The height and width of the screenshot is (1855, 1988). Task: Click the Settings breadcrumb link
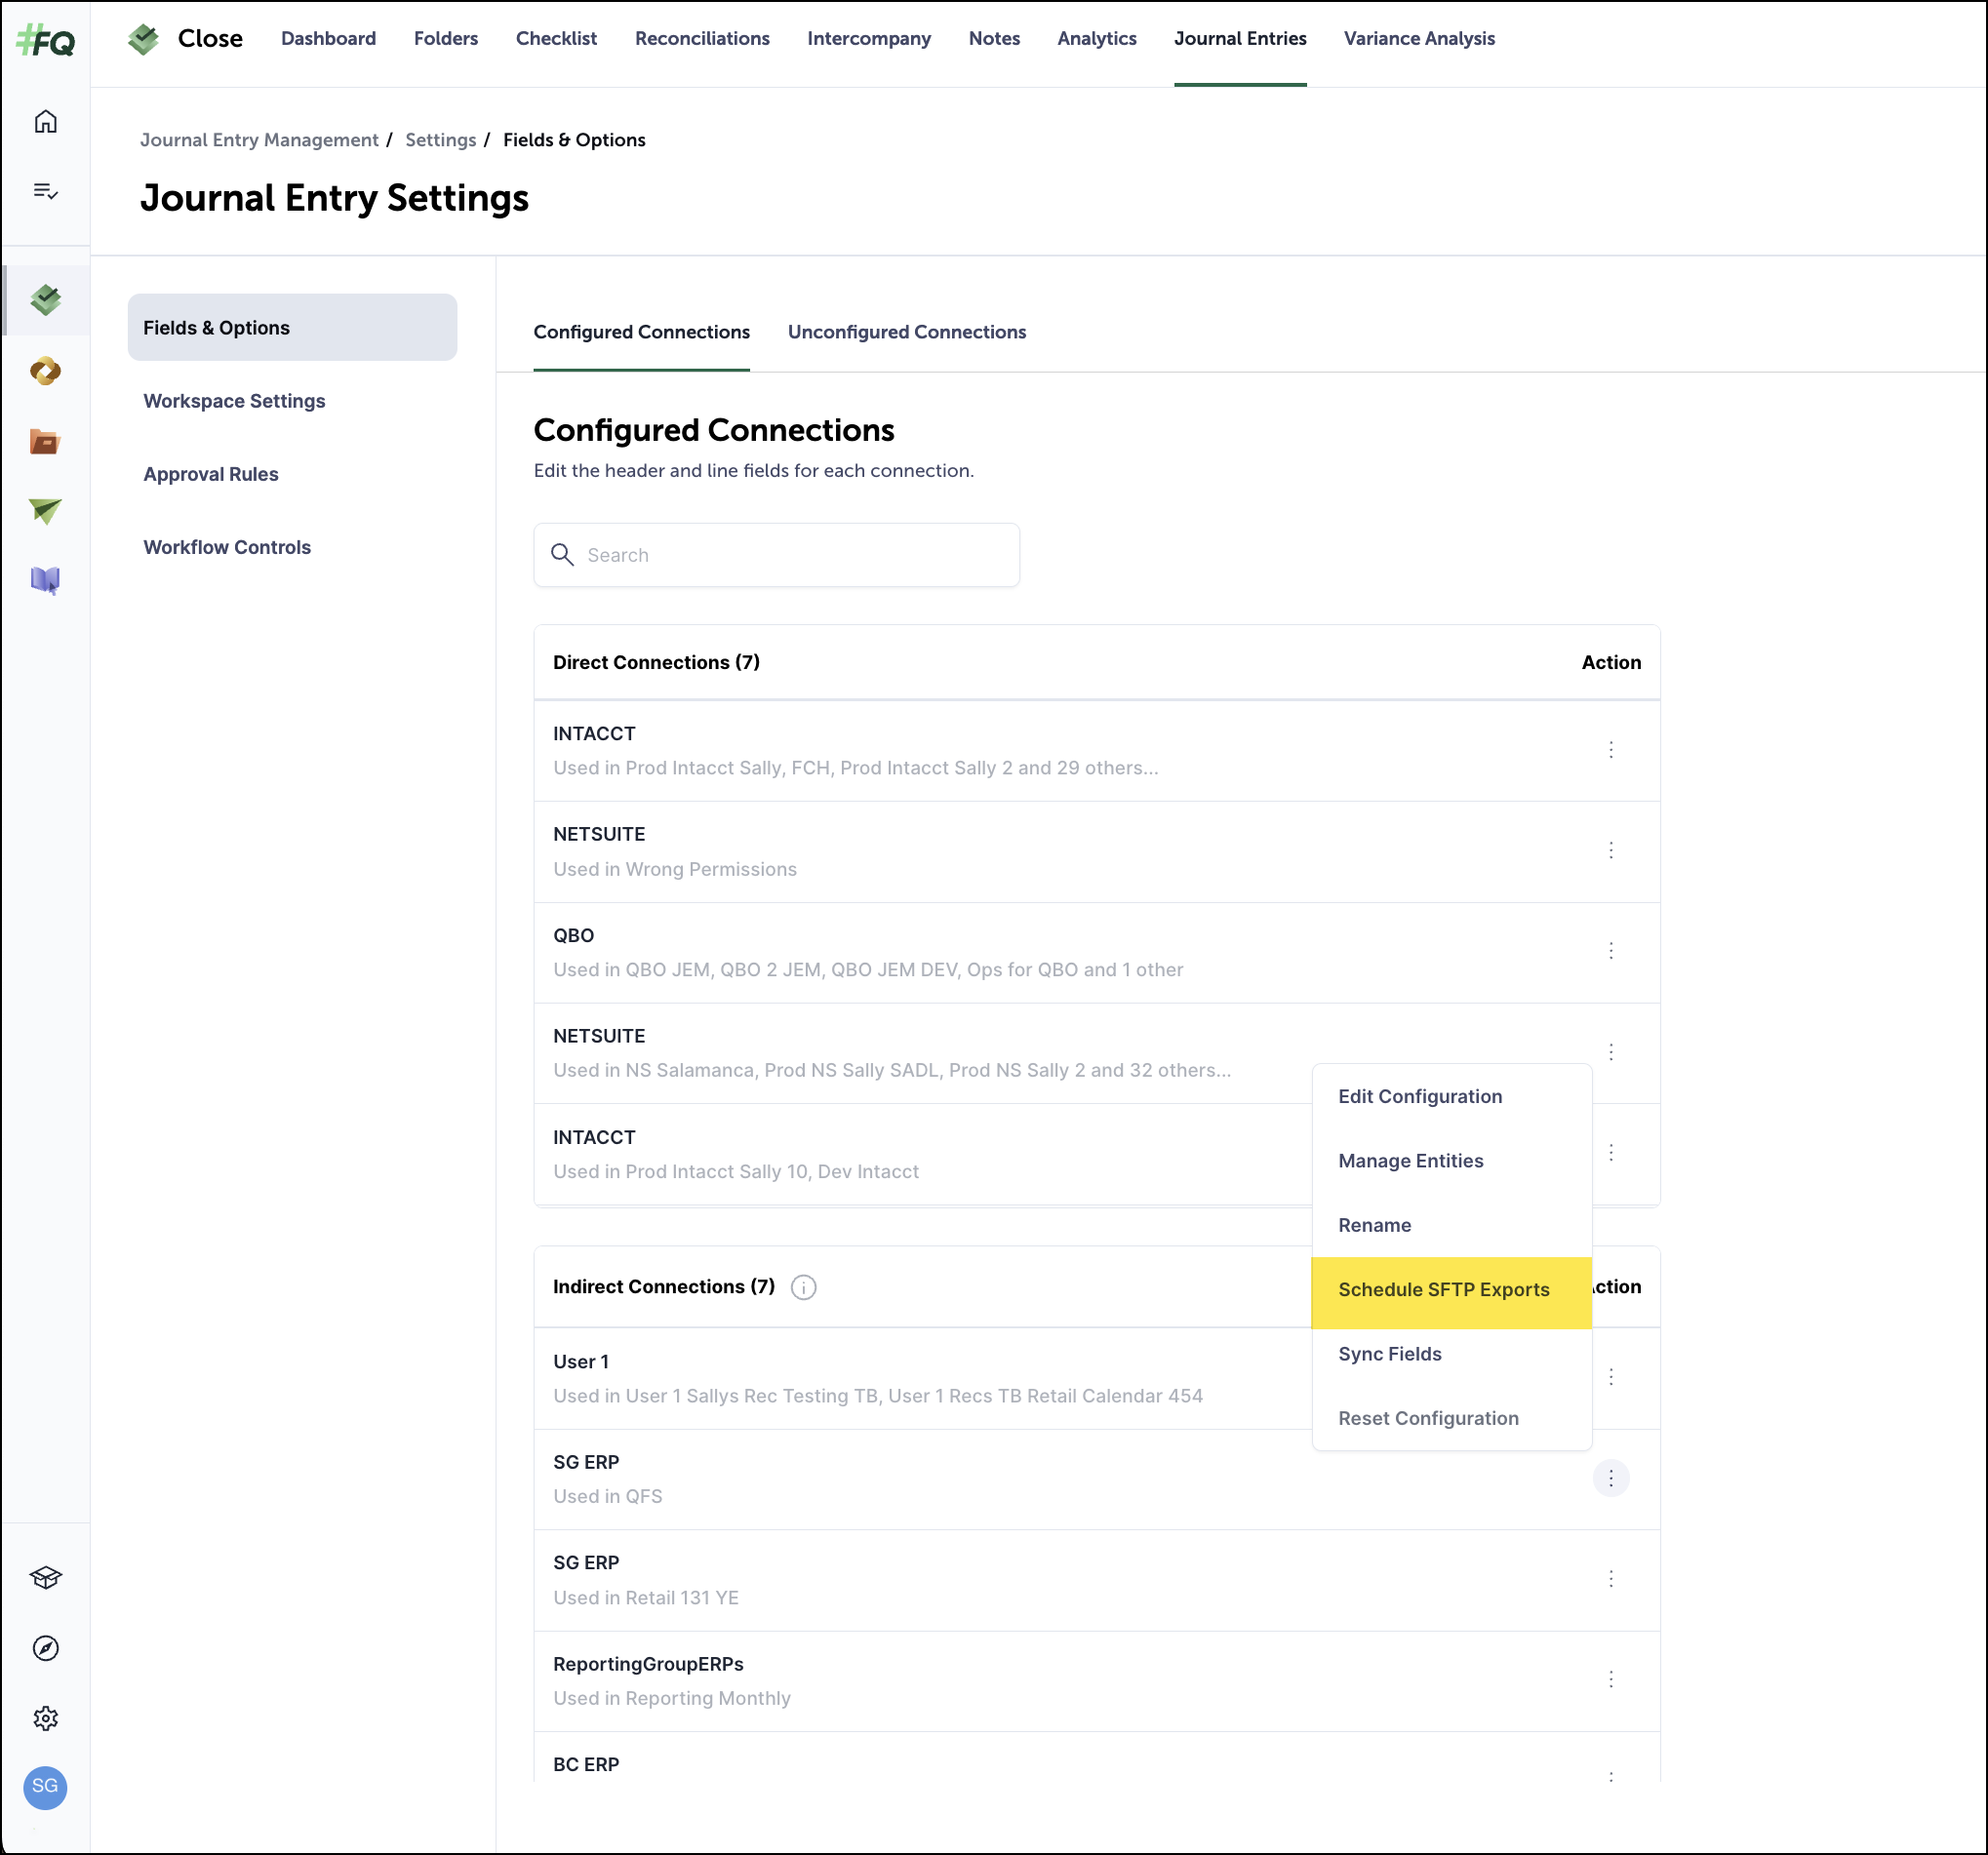tap(440, 140)
